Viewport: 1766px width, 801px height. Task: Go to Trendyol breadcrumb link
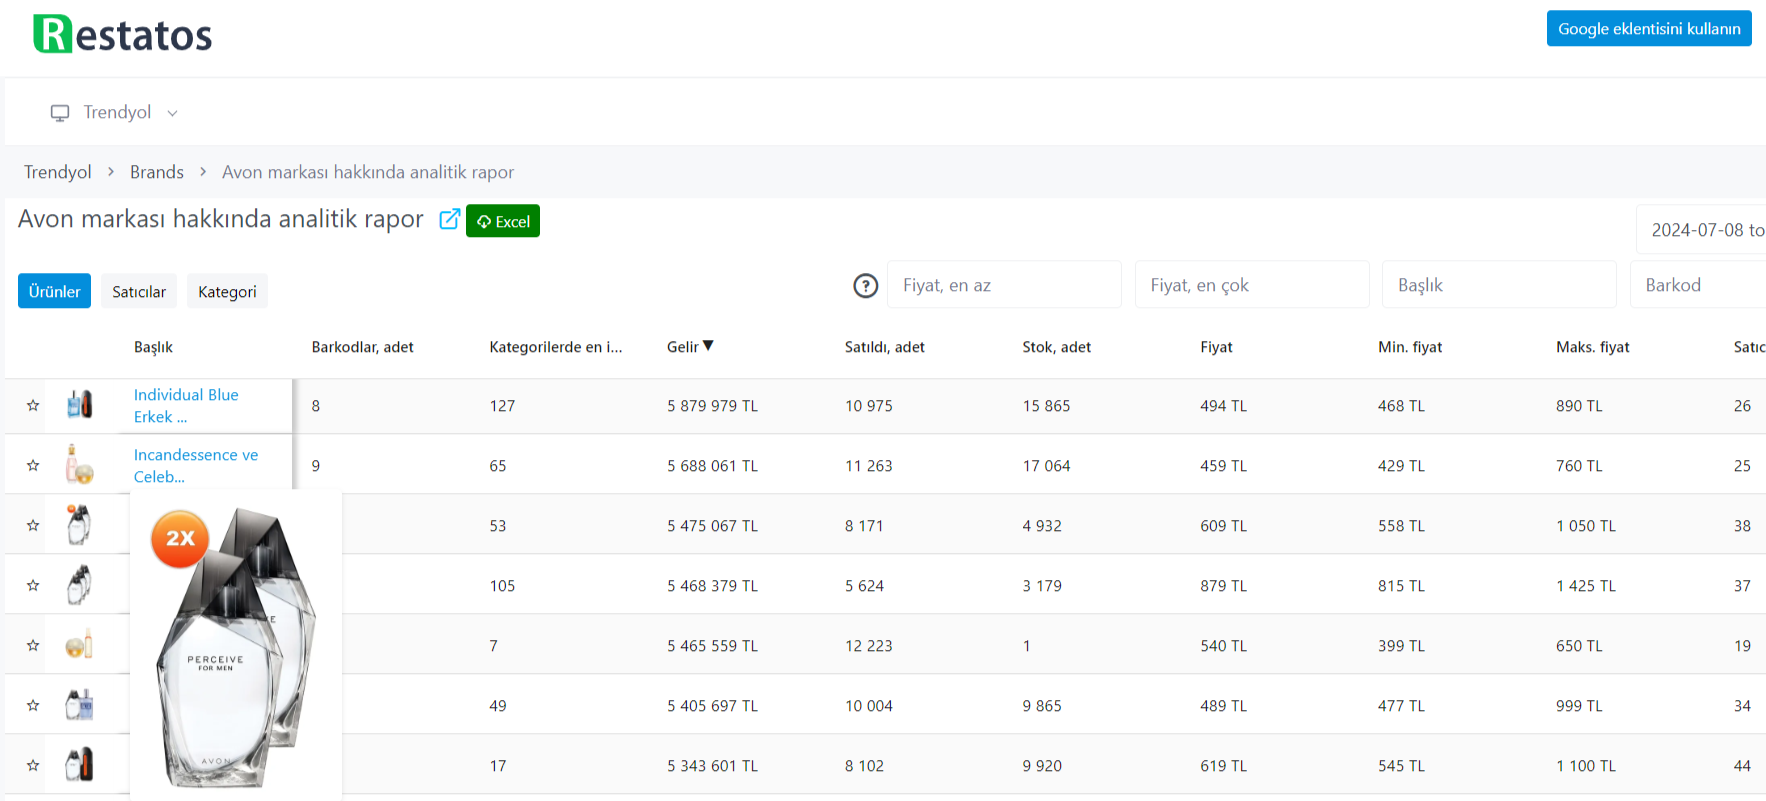(x=57, y=172)
